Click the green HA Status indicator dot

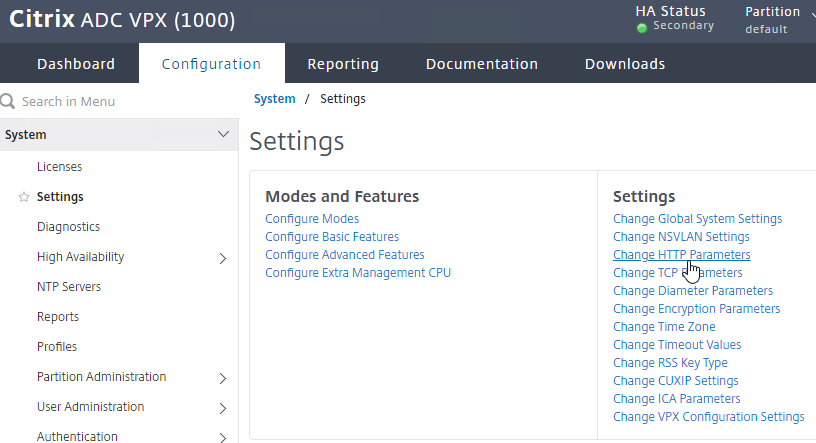tap(642, 28)
